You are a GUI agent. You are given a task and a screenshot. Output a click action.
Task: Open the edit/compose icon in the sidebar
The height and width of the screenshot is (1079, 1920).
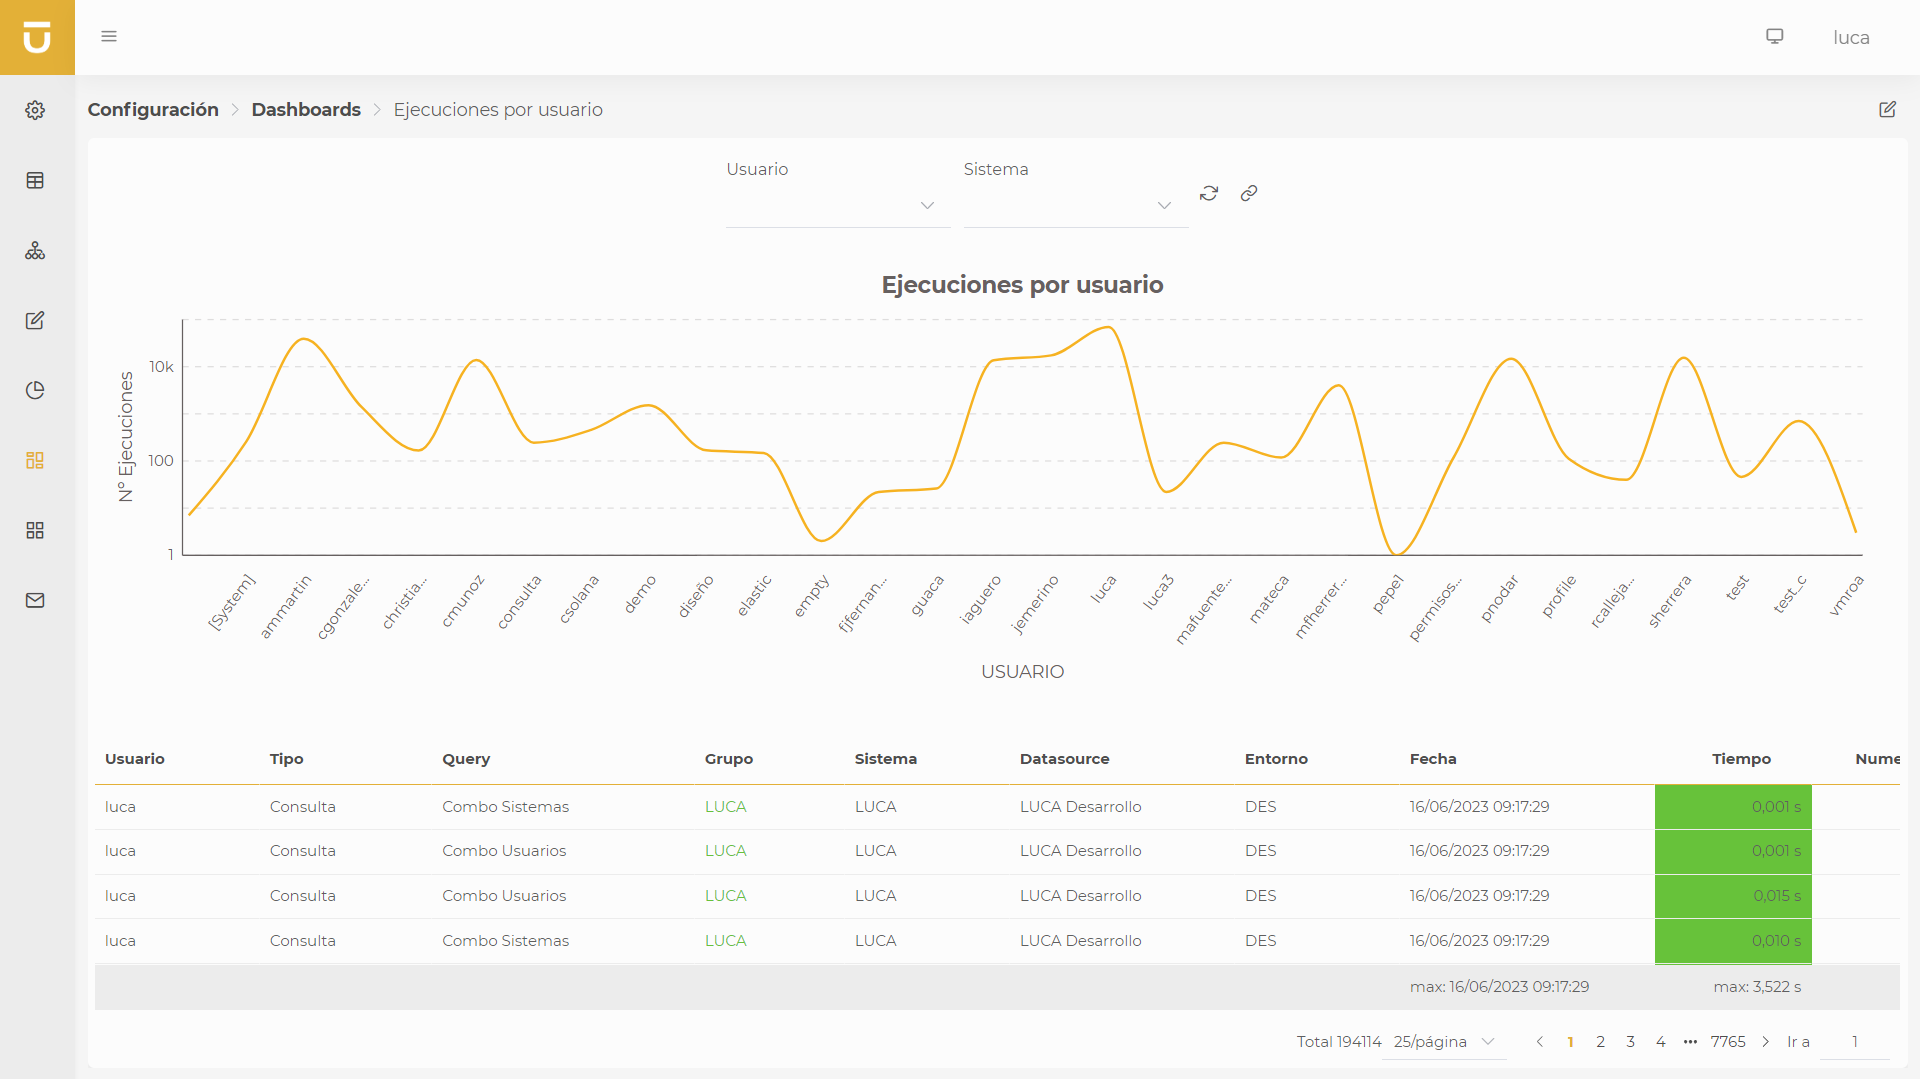coord(35,320)
